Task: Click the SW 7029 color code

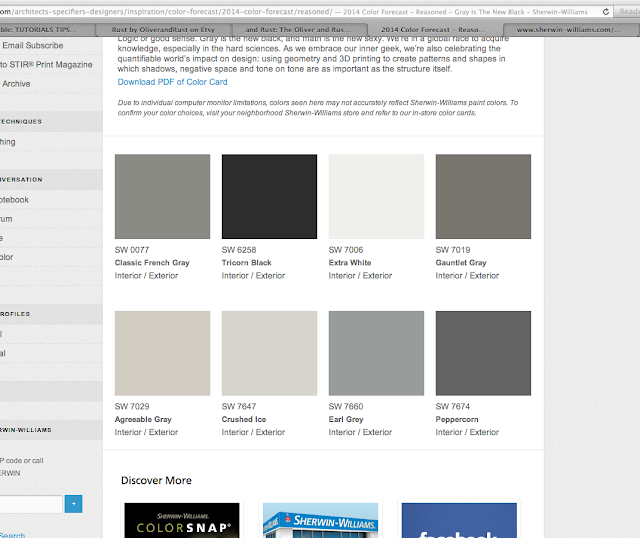Action: [132, 407]
